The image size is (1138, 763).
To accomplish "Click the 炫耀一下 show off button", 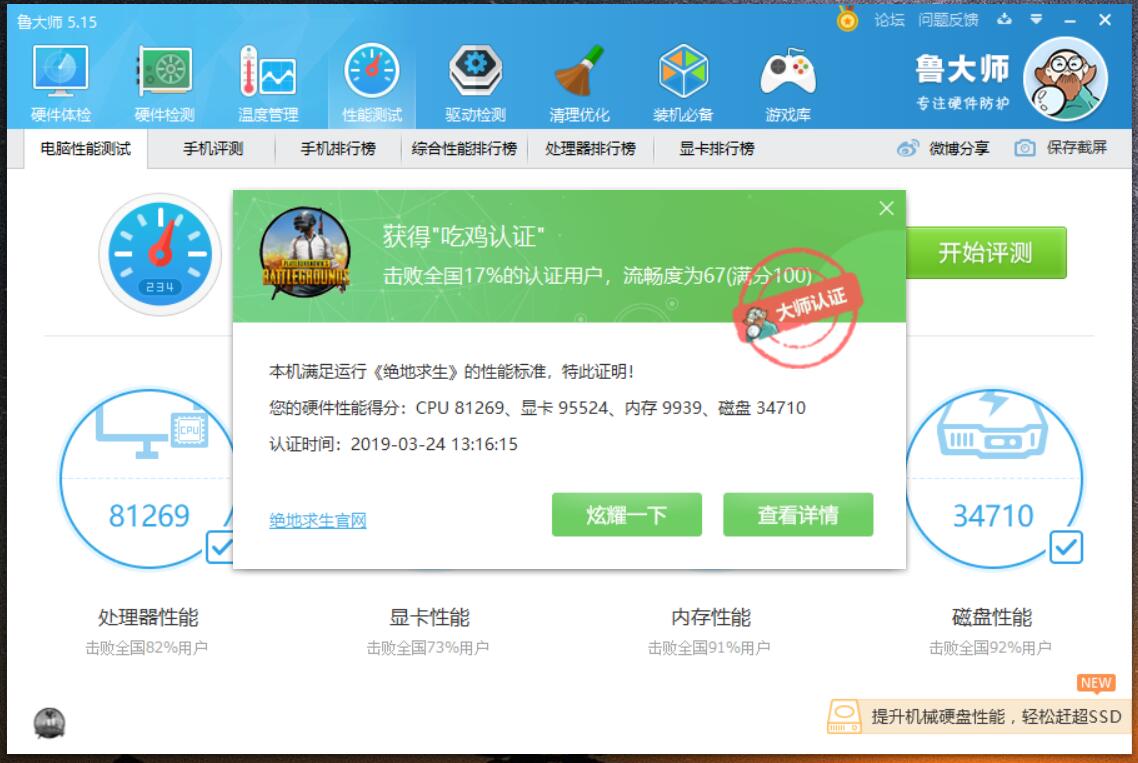I will pos(627,514).
